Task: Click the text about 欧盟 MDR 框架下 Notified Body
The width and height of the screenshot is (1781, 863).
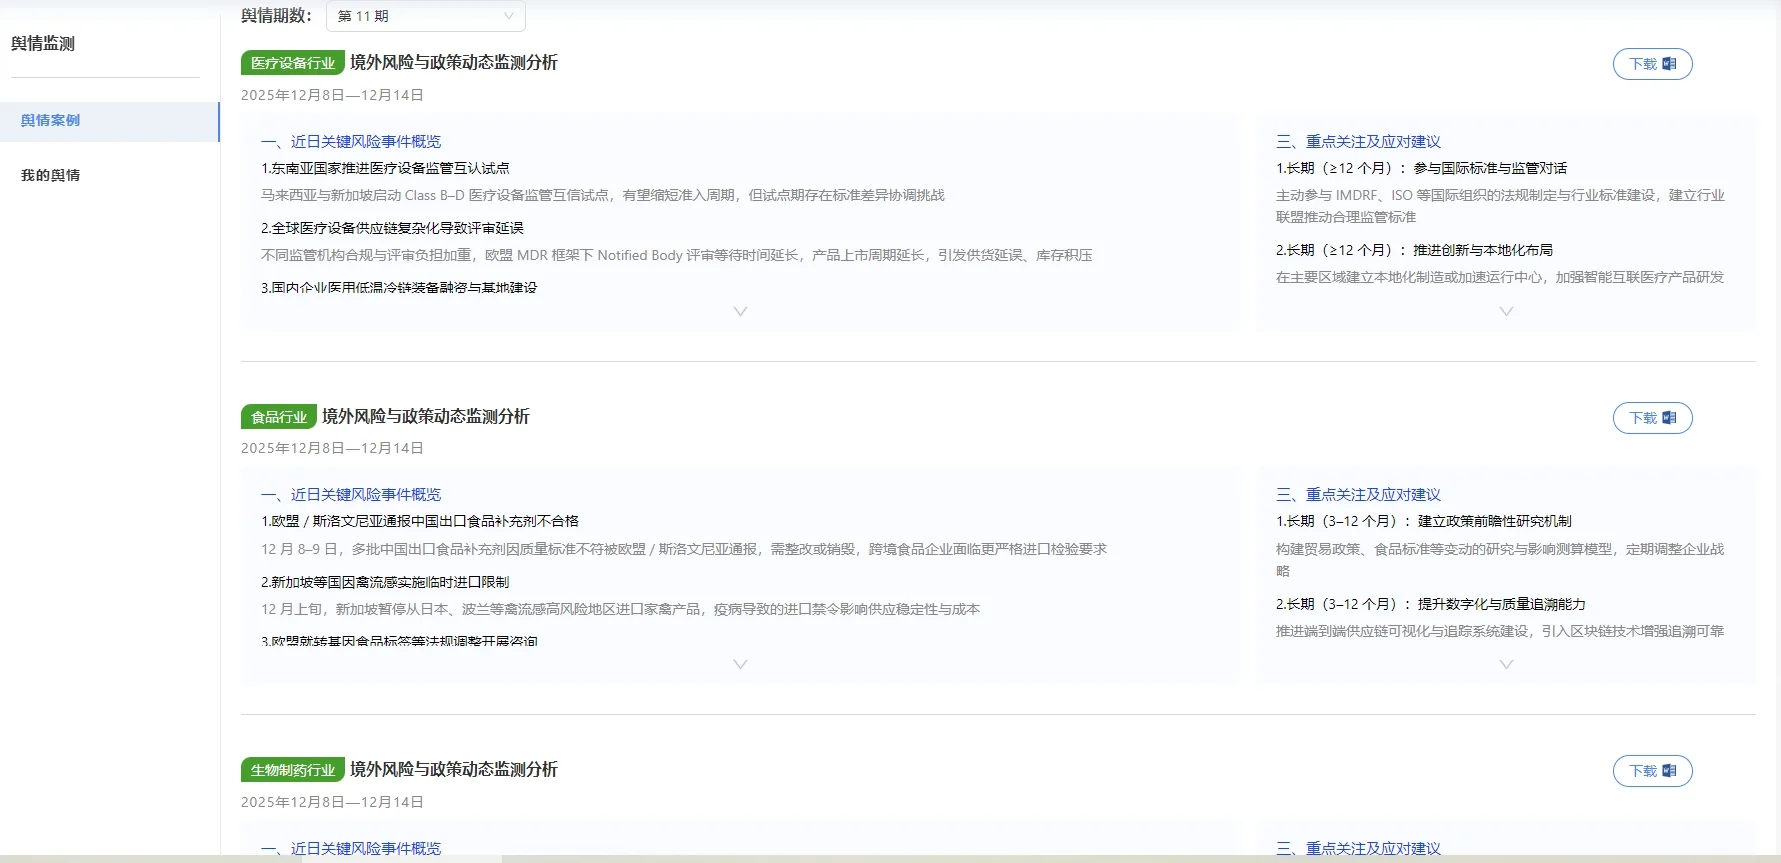Action: pyautogui.click(x=677, y=255)
